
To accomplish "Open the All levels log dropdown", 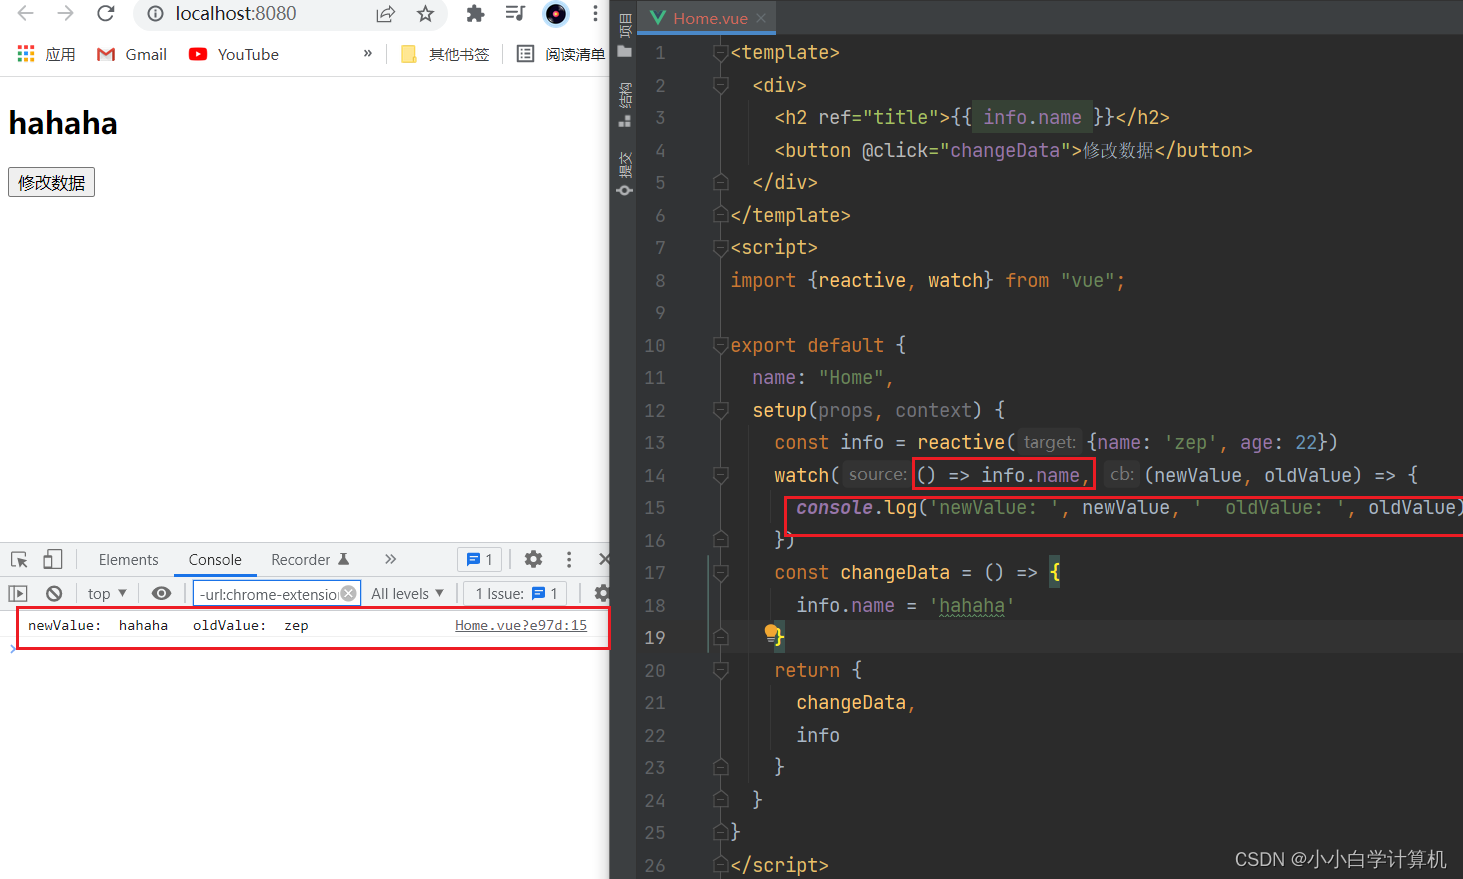I will 407,594.
